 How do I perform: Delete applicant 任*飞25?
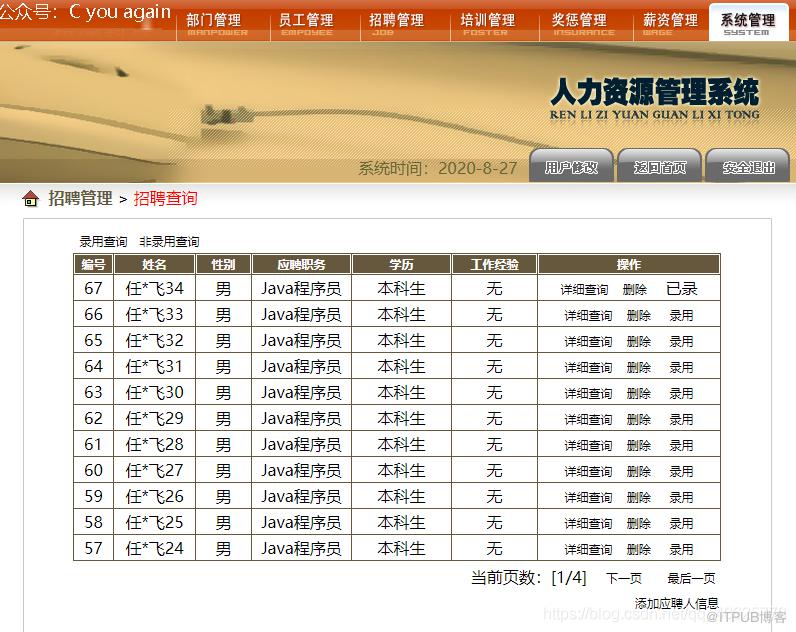pyautogui.click(x=639, y=524)
